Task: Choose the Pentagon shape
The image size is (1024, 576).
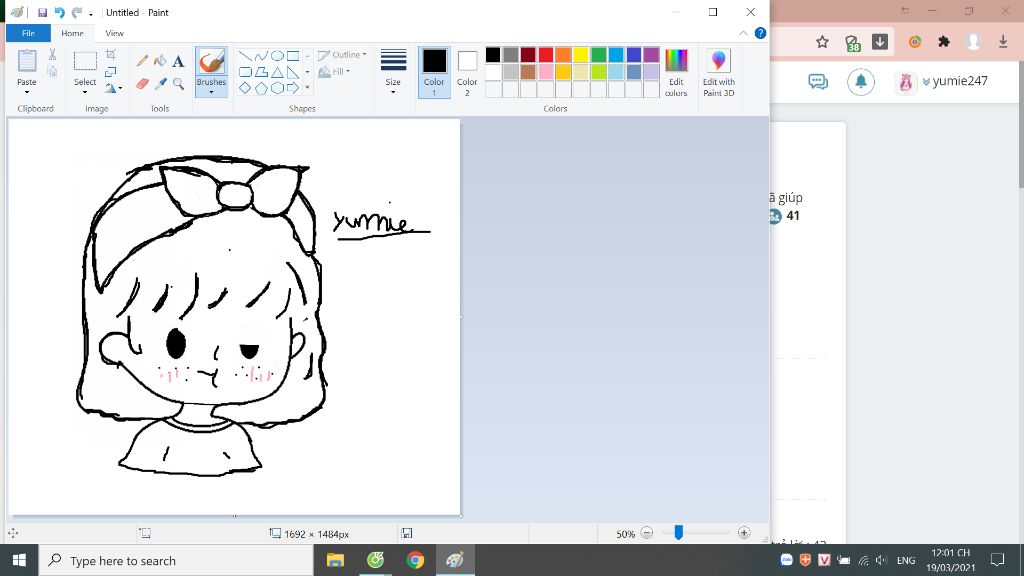Action: tap(261, 88)
